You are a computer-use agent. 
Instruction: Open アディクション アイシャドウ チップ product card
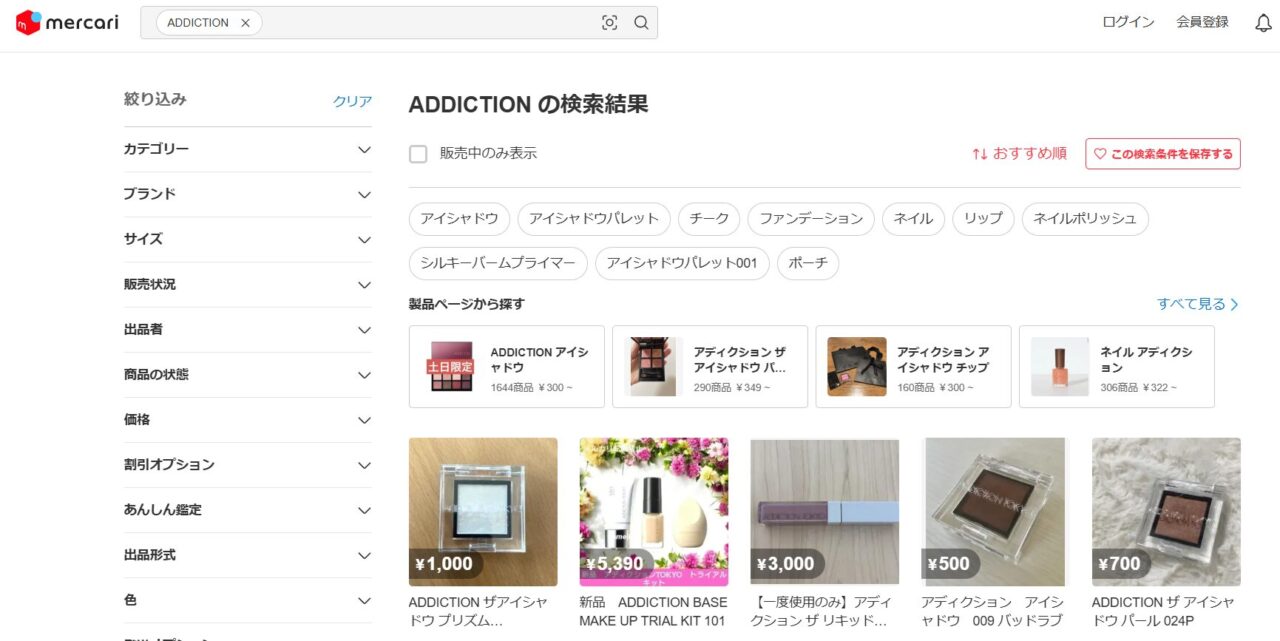click(913, 367)
